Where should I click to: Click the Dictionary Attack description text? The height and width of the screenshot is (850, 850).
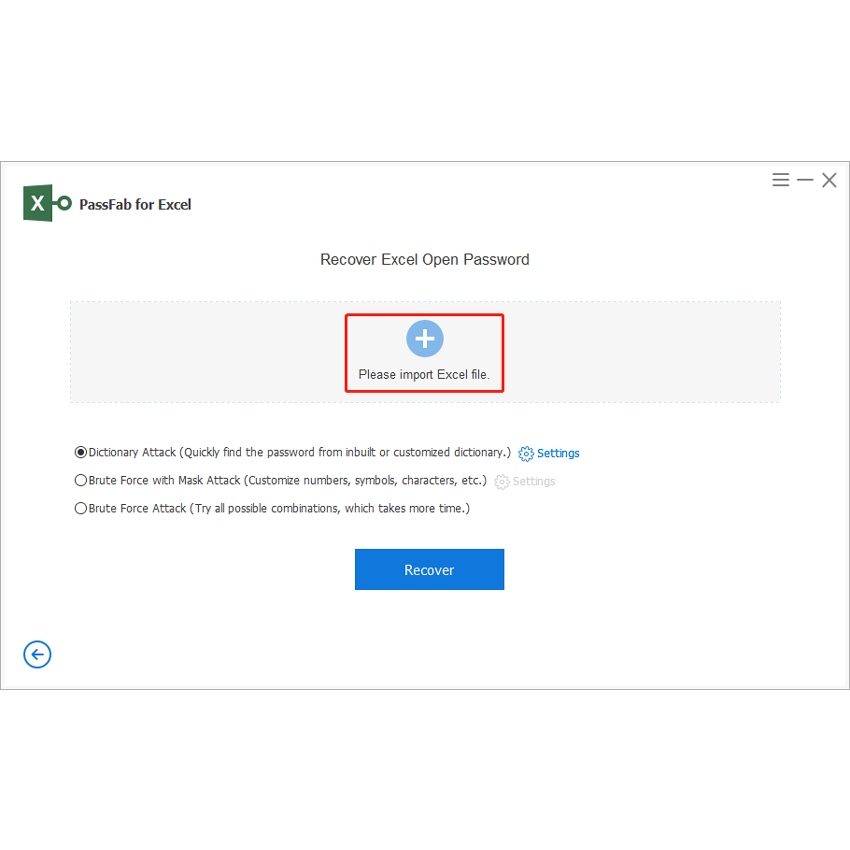tap(300, 453)
